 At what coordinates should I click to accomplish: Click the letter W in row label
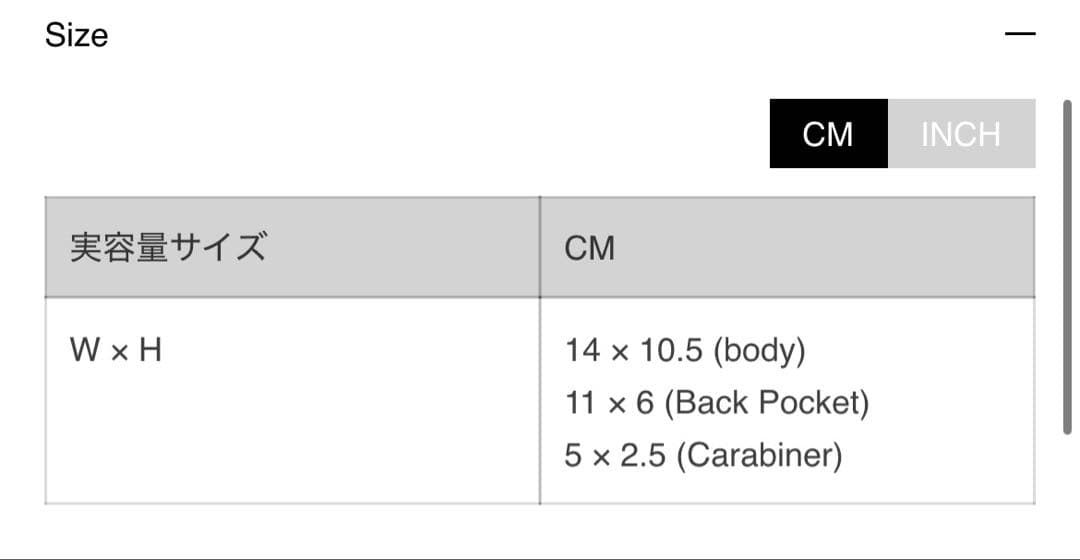[x=84, y=351]
